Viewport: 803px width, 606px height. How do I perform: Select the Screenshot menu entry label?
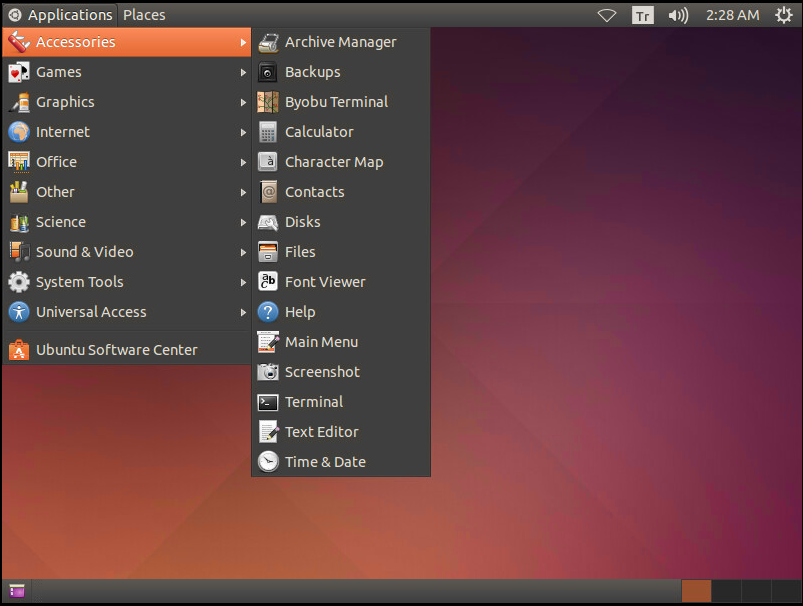(322, 372)
